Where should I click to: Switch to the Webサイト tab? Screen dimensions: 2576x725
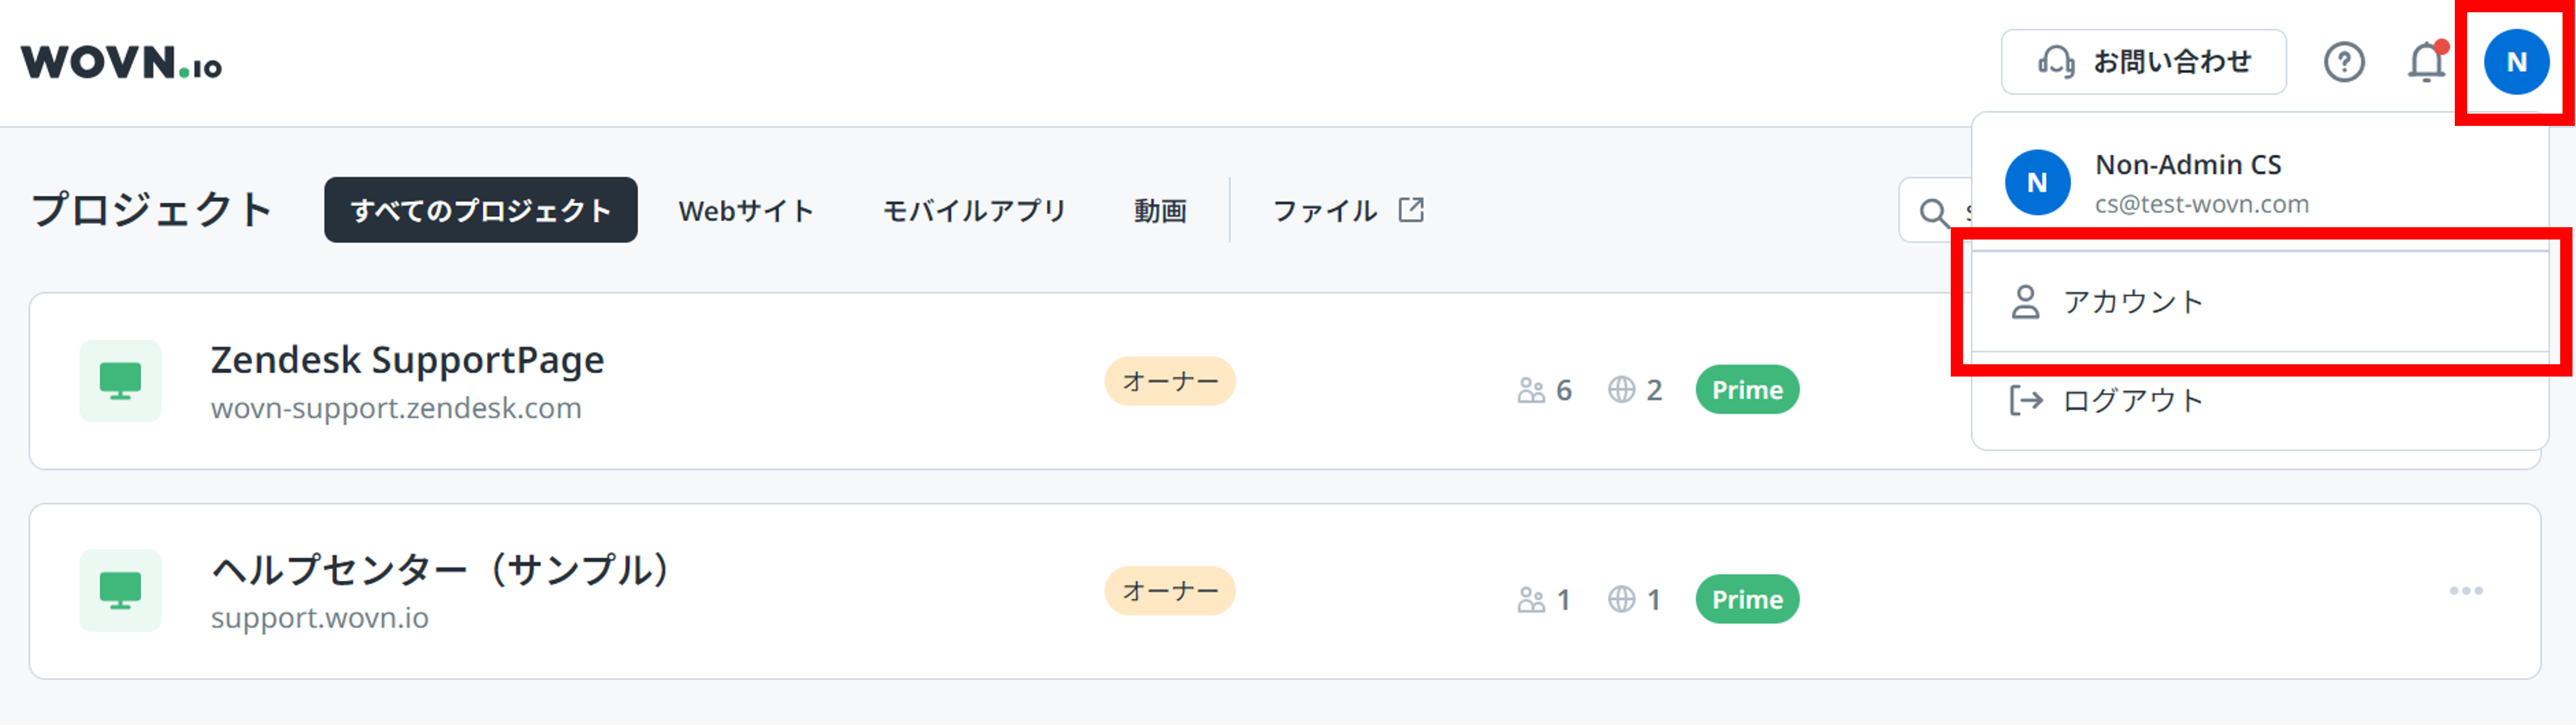tap(746, 210)
